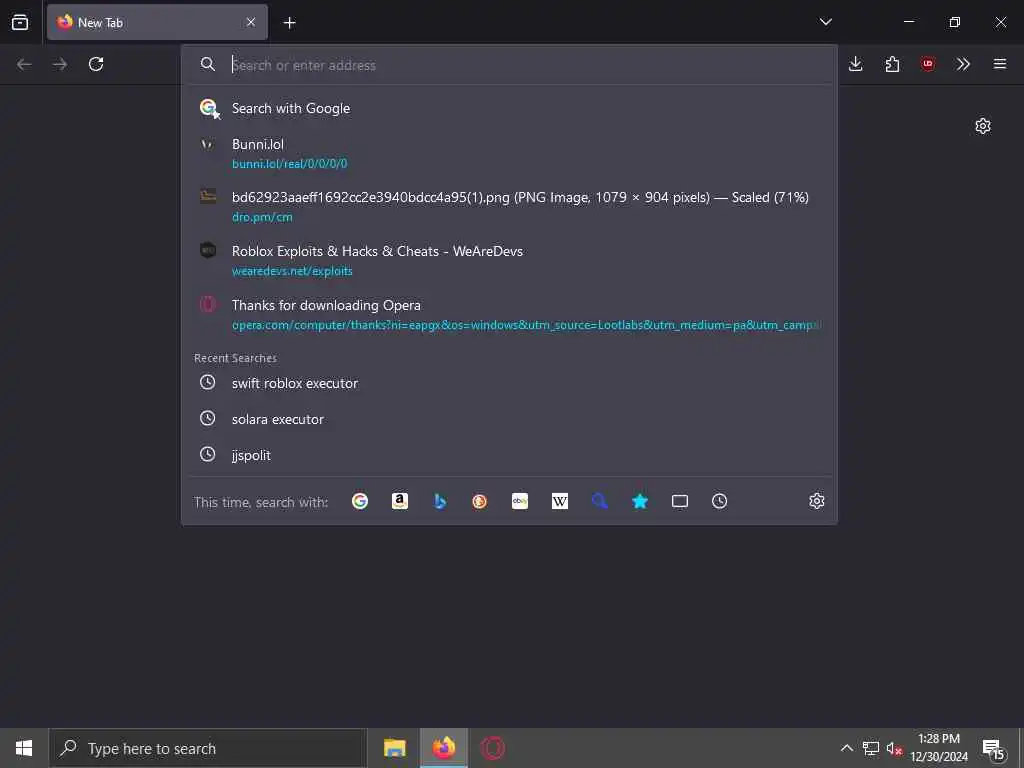The height and width of the screenshot is (768, 1024).
Task: Select the New Tab tab
Action: pos(157,22)
